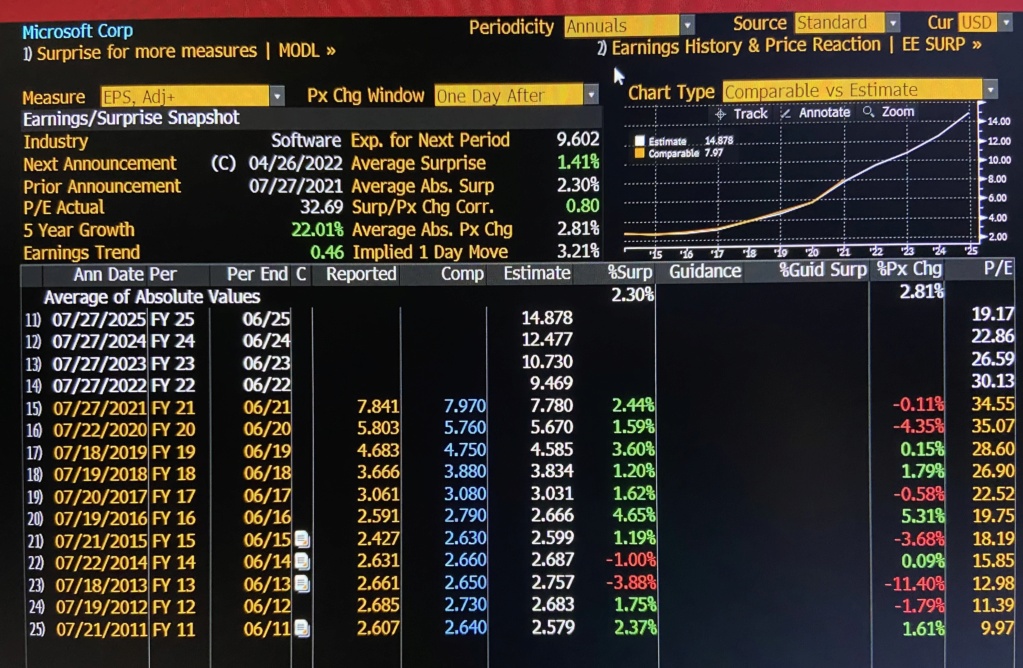This screenshot has width=1023, height=668.
Task: Click the Reported column header
Action: (361, 274)
